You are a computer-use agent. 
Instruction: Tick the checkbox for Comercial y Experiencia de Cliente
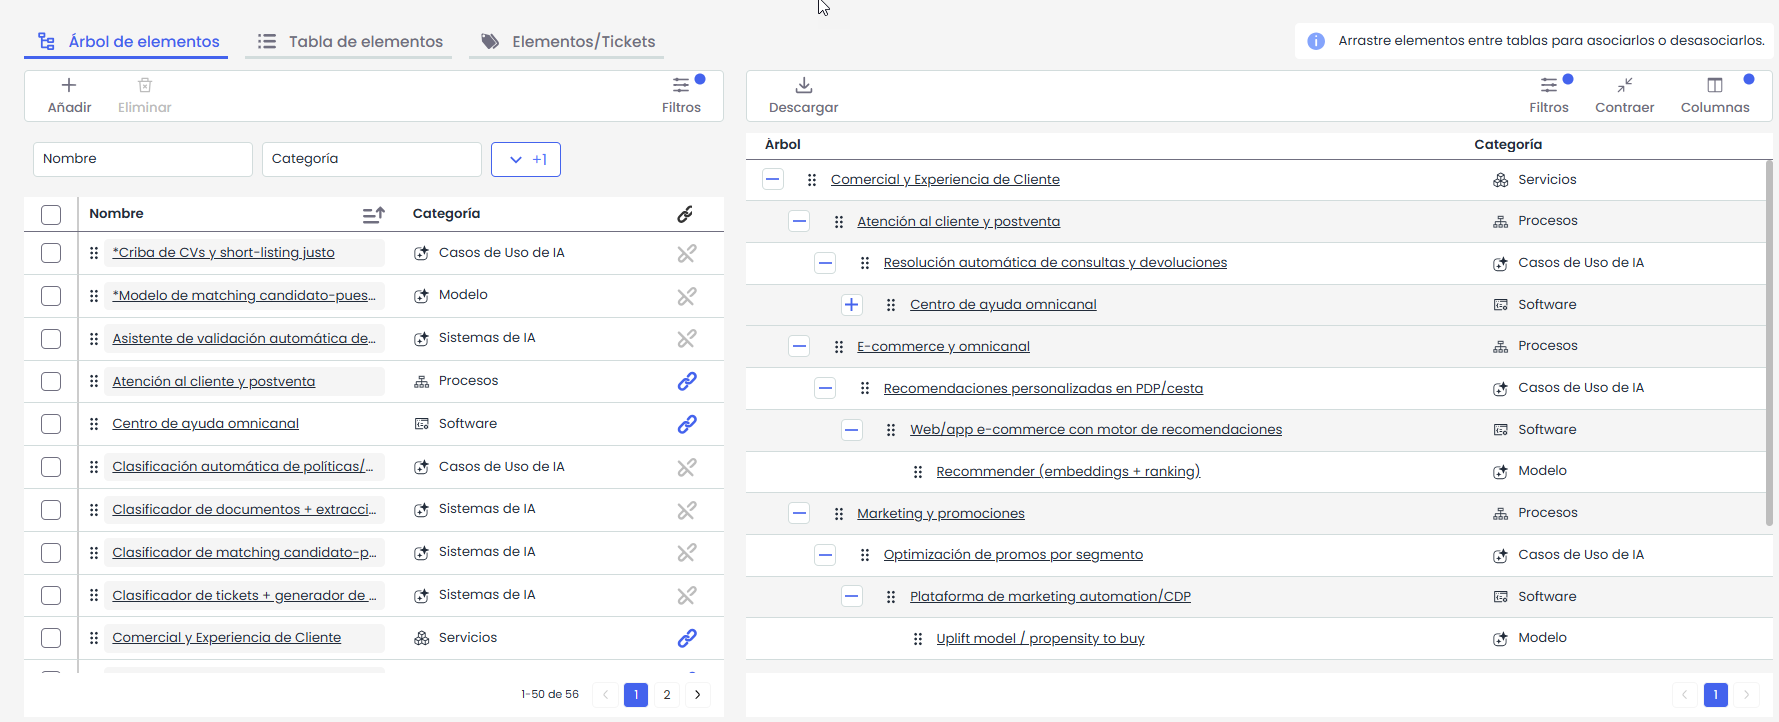click(x=51, y=638)
